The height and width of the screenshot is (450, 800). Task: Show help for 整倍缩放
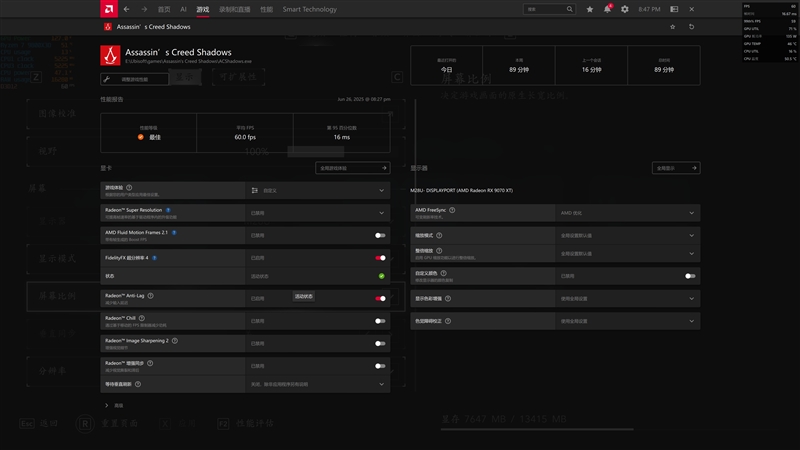[x=439, y=251]
